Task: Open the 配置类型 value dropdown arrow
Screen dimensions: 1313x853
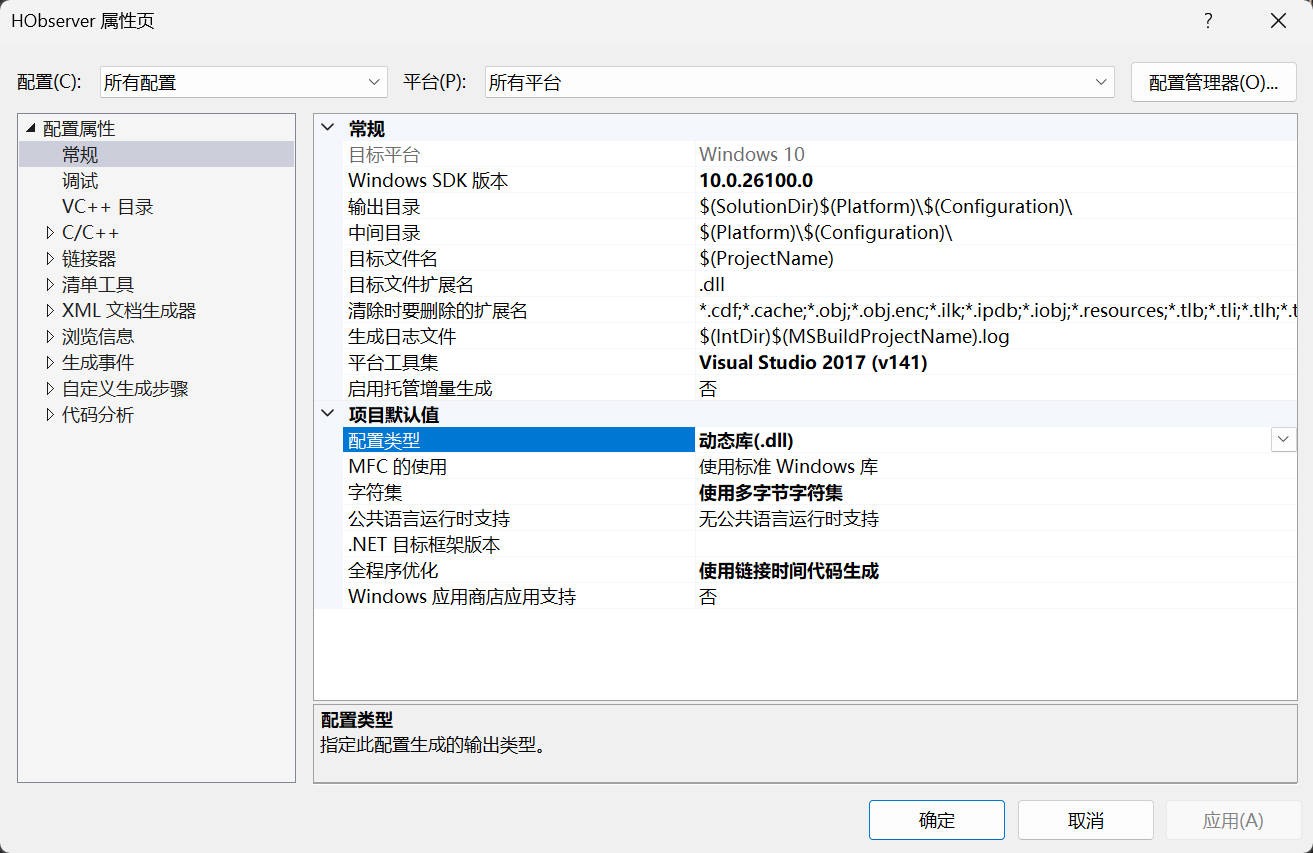Action: [1283, 440]
